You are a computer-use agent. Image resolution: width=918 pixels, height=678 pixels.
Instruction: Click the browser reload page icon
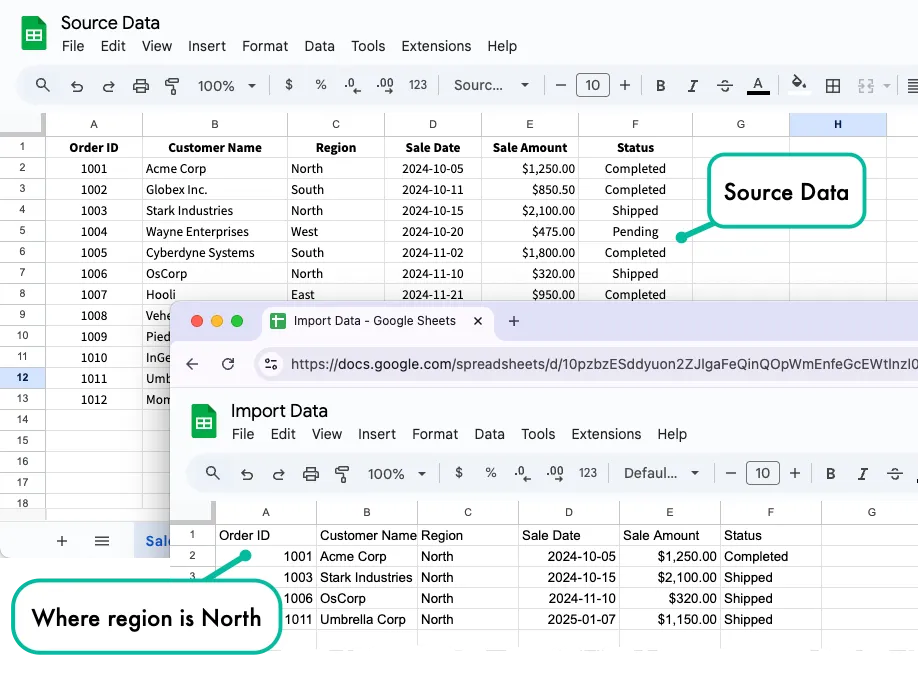pyautogui.click(x=228, y=365)
